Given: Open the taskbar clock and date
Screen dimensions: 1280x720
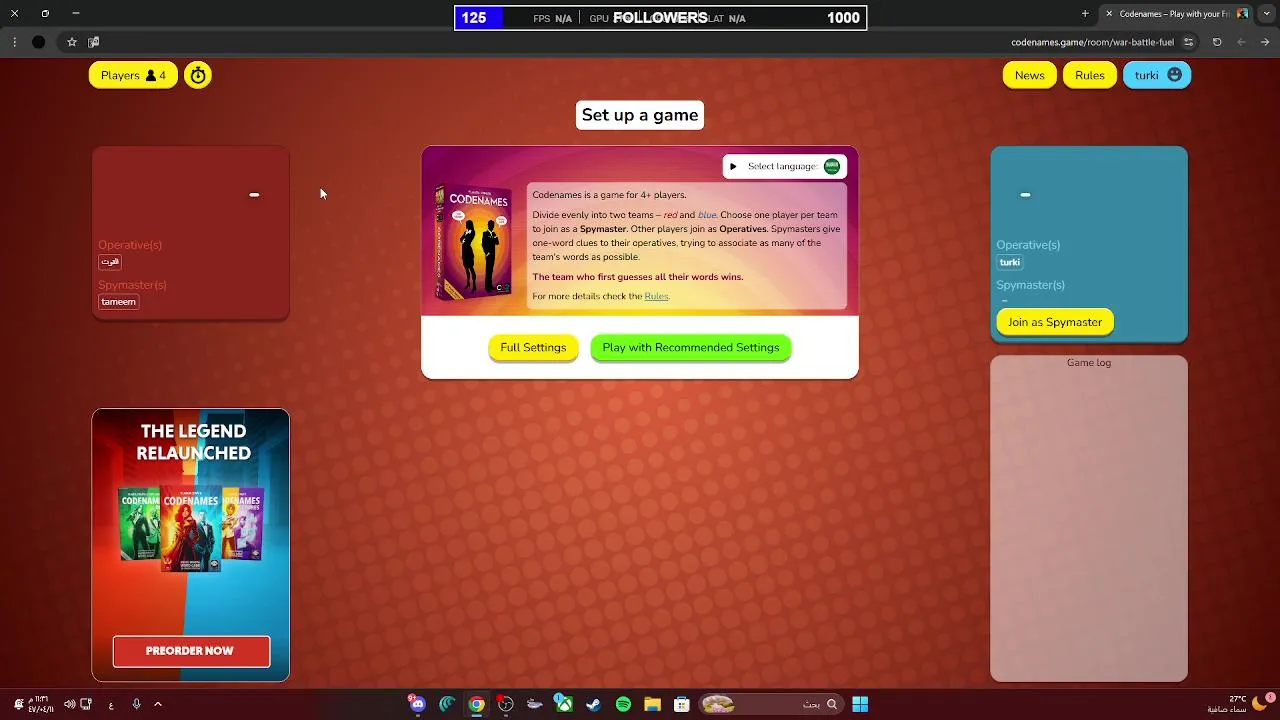Looking at the screenshot, I should 38,704.
